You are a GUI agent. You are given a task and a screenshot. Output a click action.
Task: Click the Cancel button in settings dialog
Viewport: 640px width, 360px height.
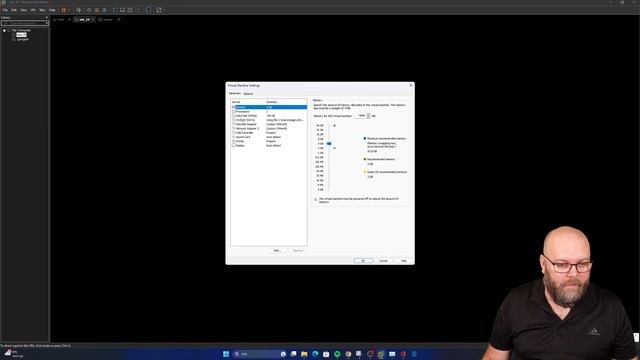(383, 260)
